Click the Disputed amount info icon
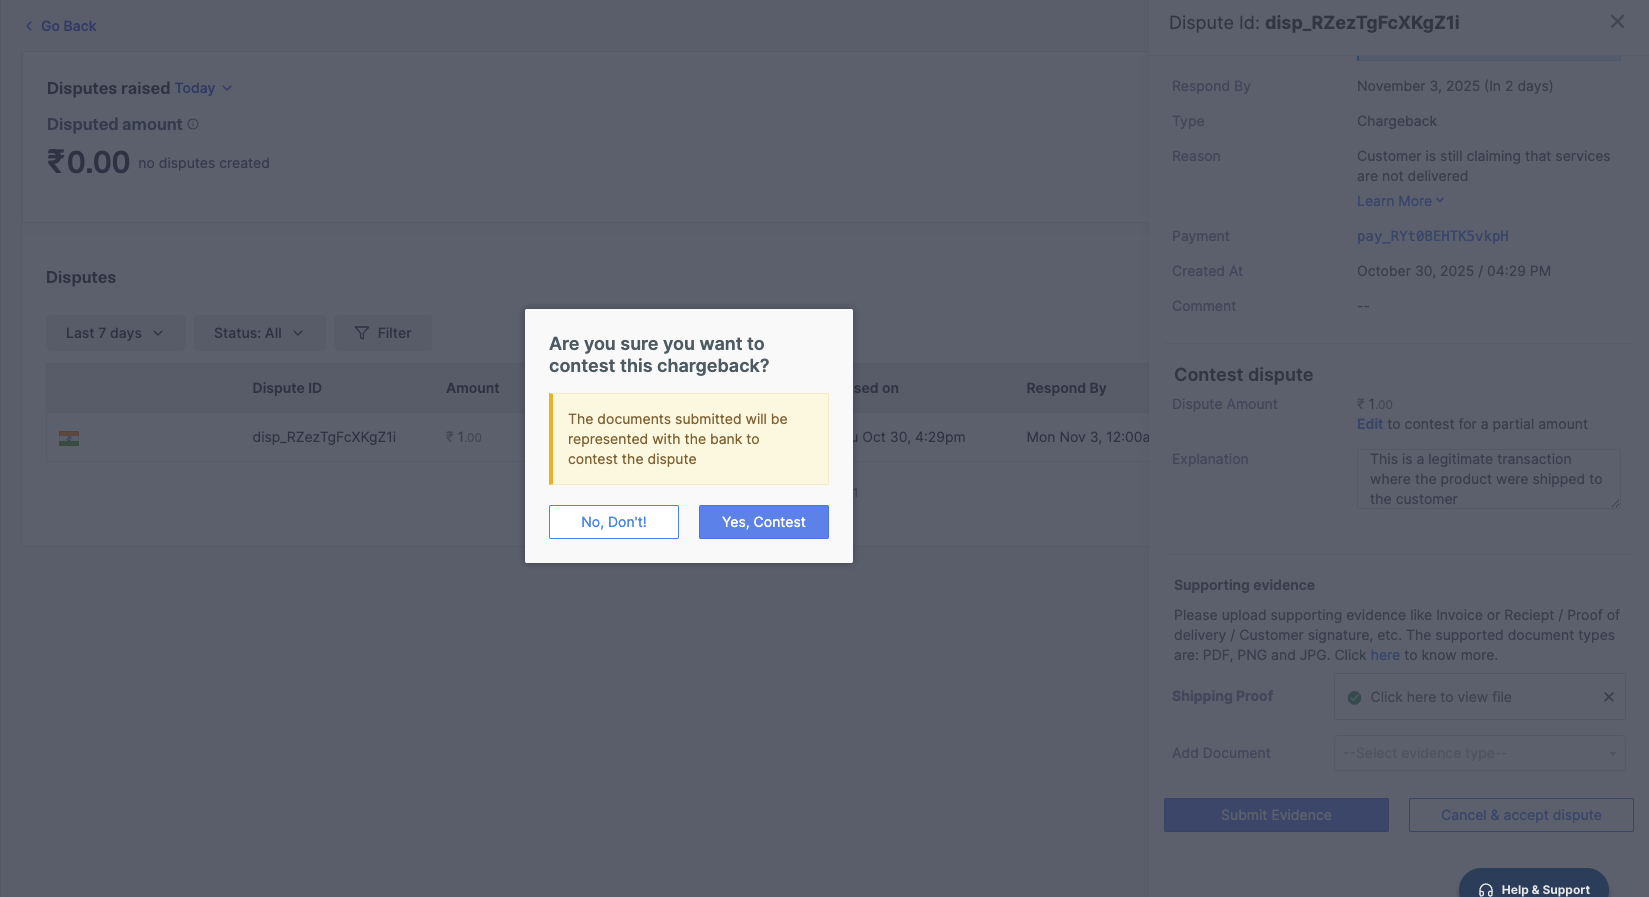This screenshot has height=897, width=1649. [x=193, y=124]
